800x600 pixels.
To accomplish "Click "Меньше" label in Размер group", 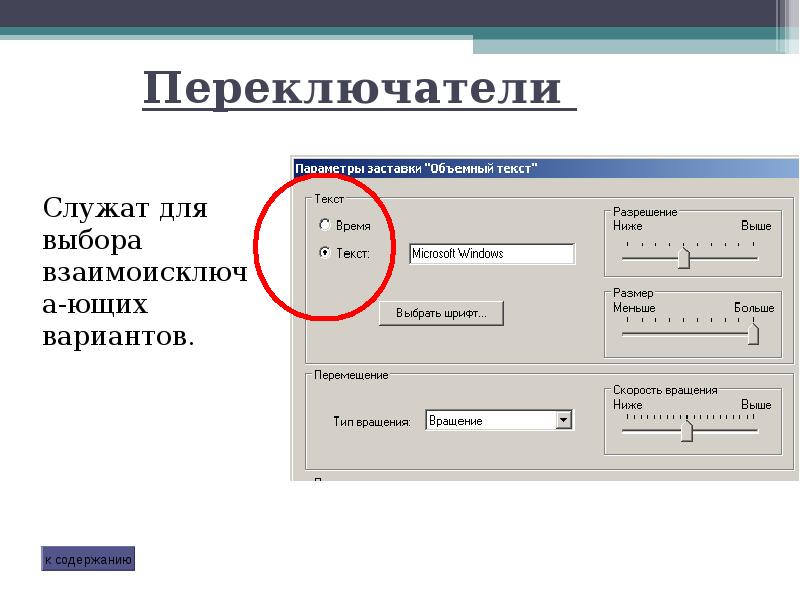I will (x=634, y=308).
